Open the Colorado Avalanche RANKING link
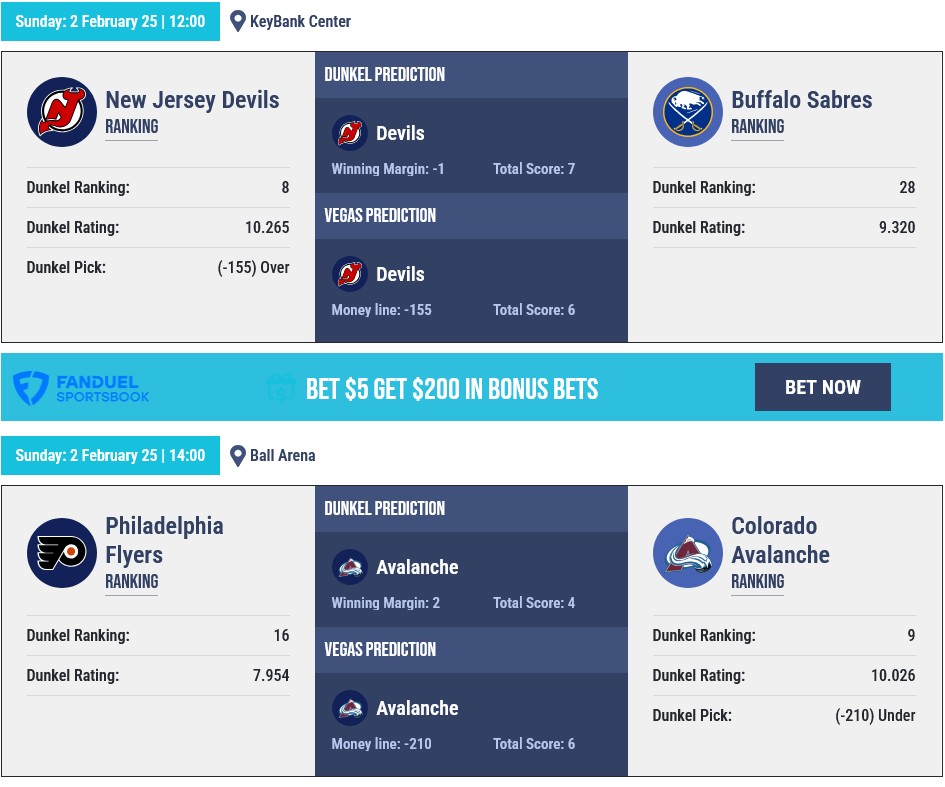Viewport: 945px width, 787px height. (758, 582)
